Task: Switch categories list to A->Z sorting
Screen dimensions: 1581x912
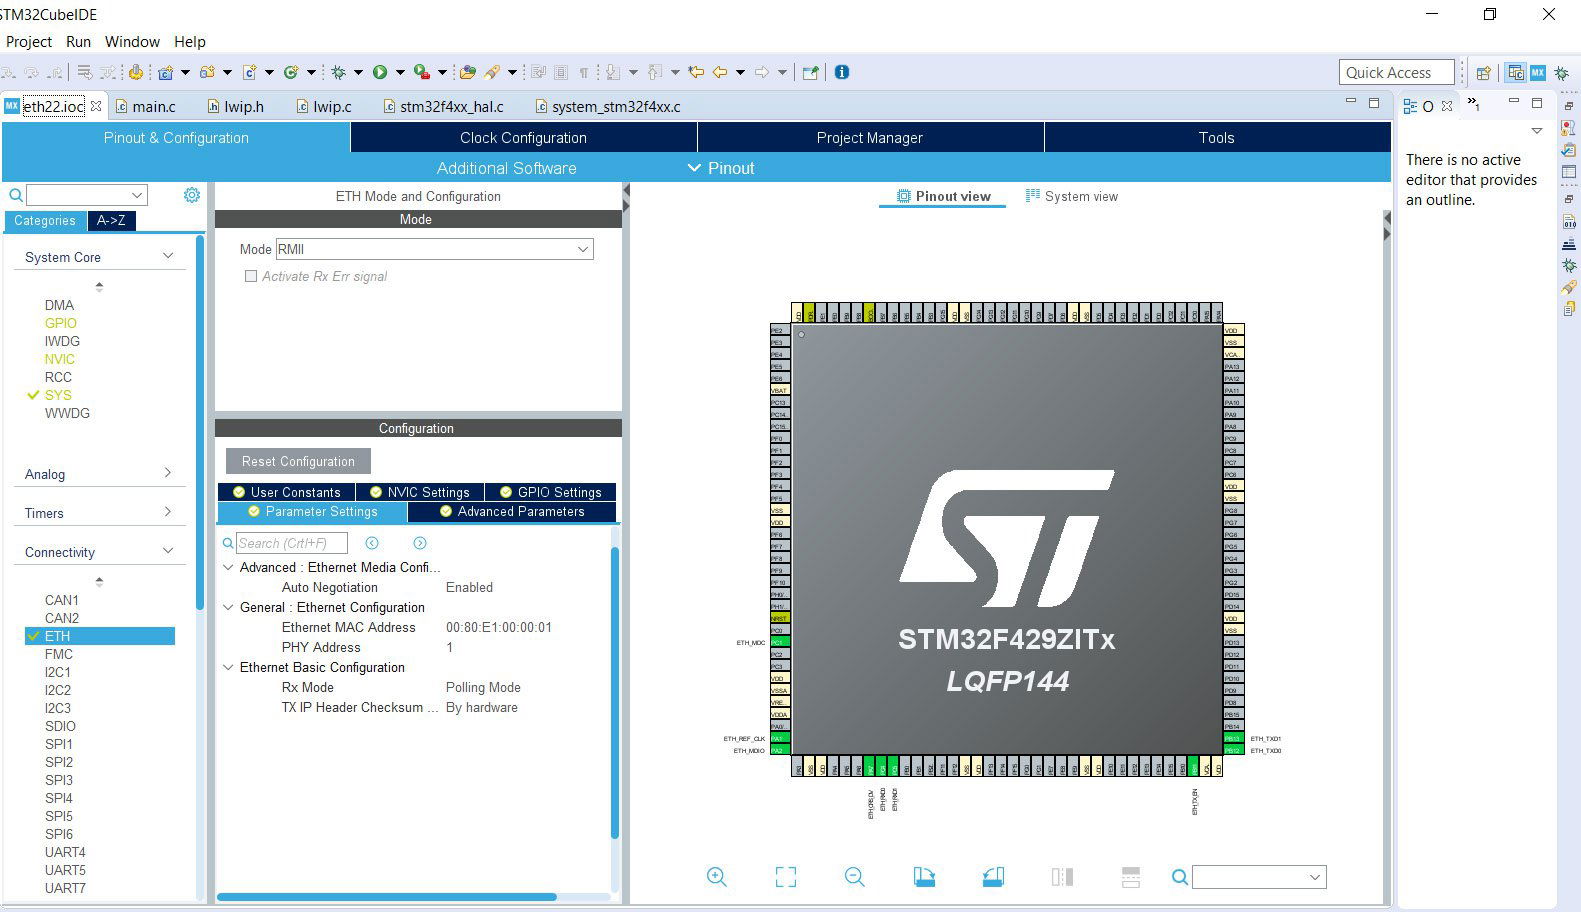Action: [111, 221]
